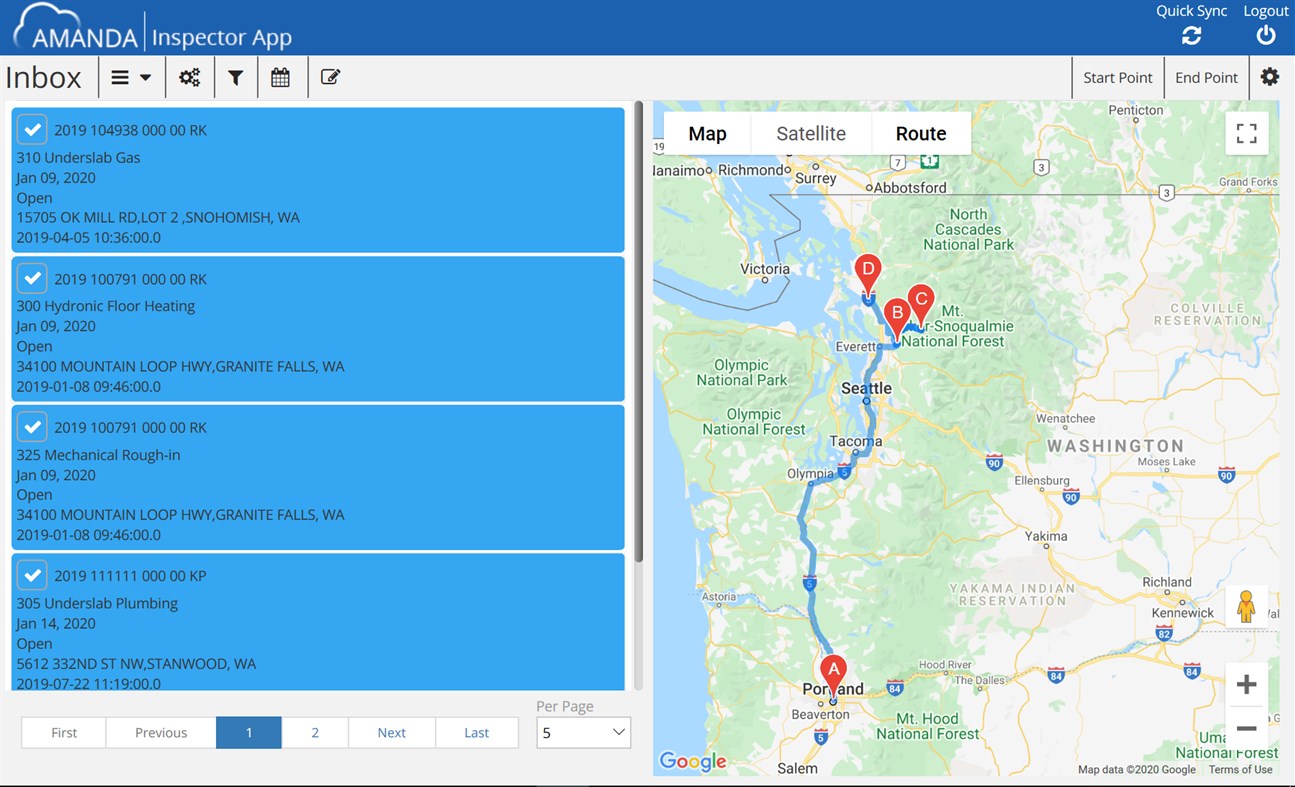Click the AMANDA cloud logo

tap(76, 27)
